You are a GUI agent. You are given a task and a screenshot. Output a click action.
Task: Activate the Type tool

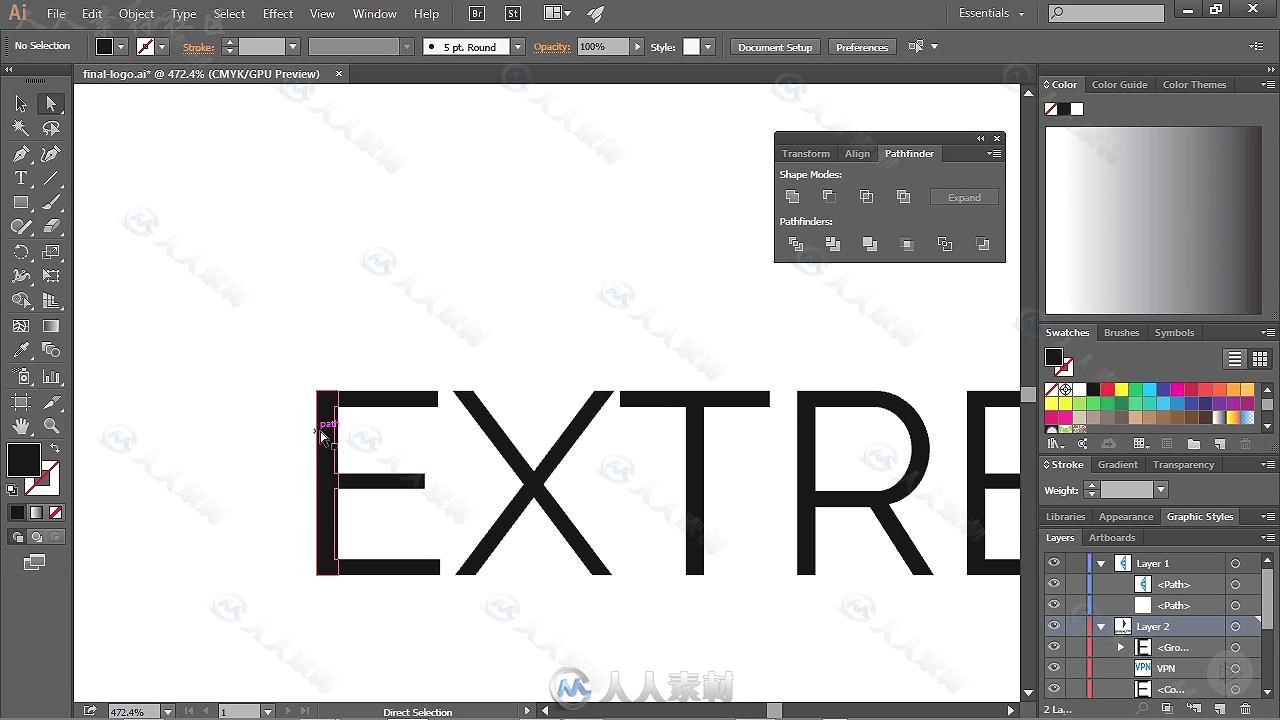pyautogui.click(x=21, y=178)
